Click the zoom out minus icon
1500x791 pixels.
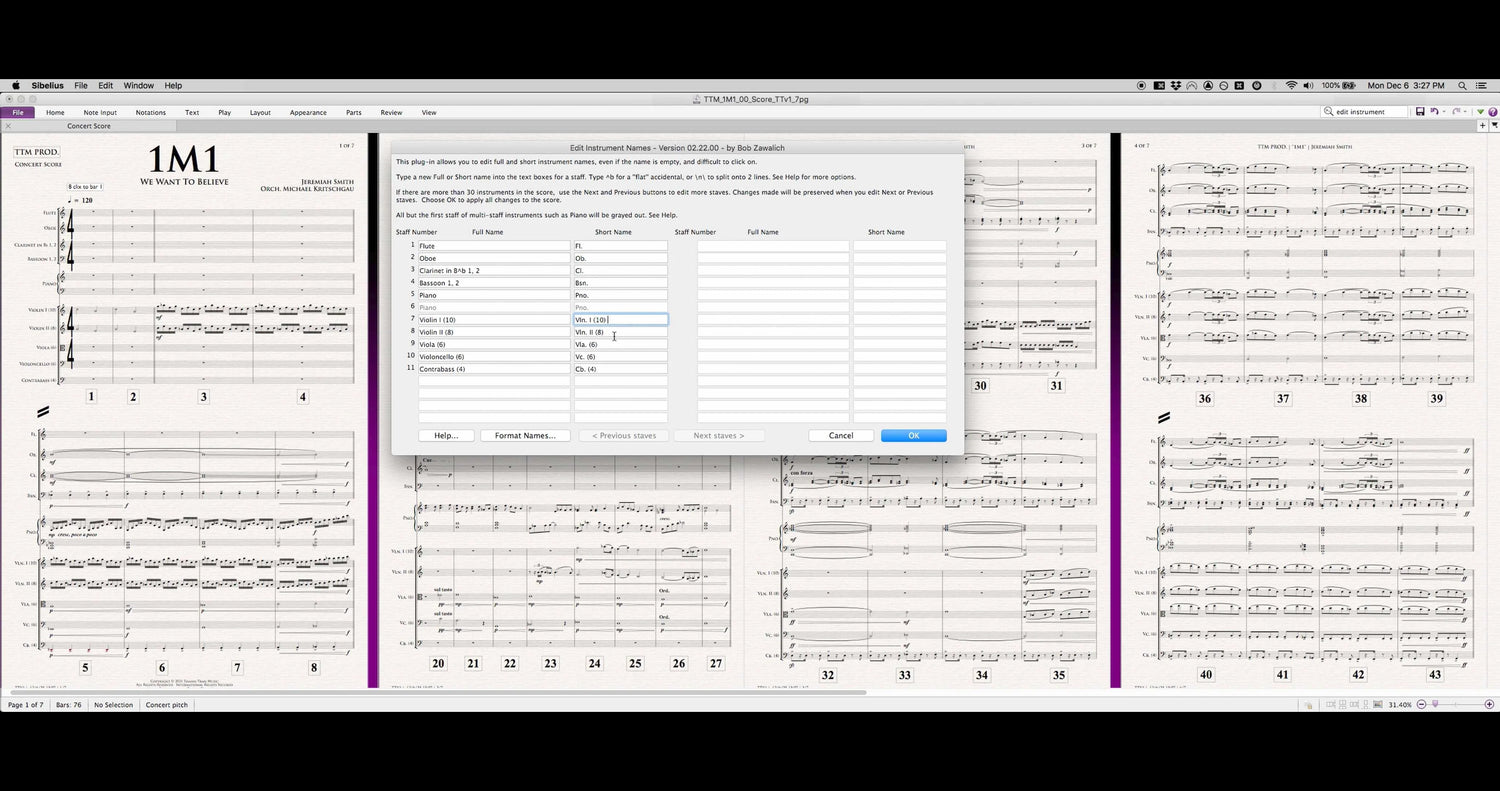coord(1420,705)
